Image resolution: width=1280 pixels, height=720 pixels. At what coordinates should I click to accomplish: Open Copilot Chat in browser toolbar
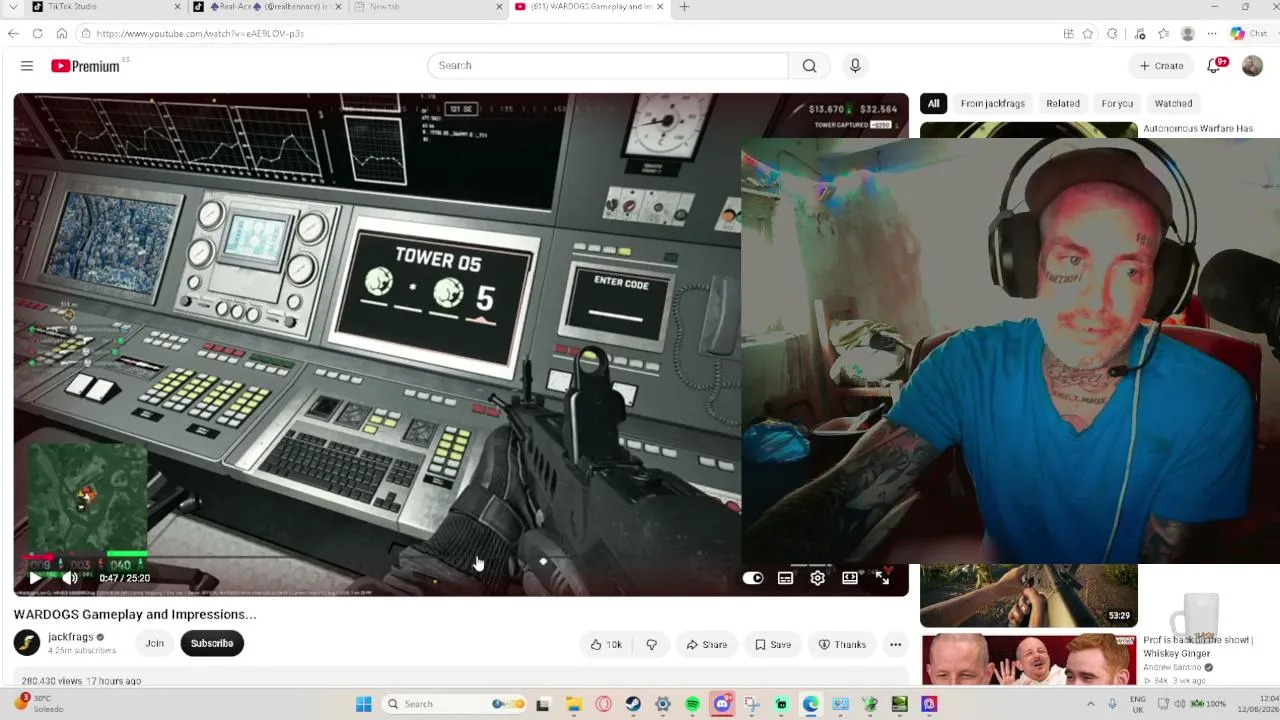tap(1249, 33)
